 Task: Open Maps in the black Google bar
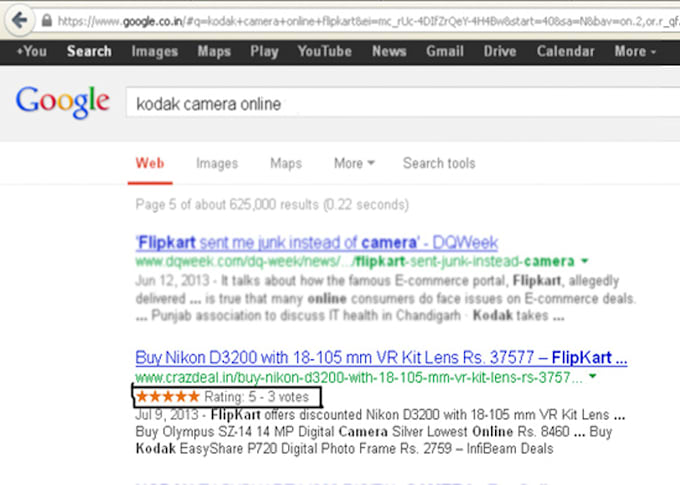point(214,51)
